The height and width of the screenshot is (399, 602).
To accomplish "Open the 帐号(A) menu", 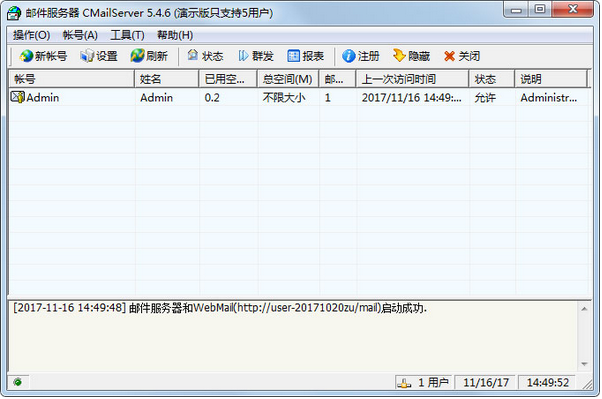I will (x=80, y=35).
